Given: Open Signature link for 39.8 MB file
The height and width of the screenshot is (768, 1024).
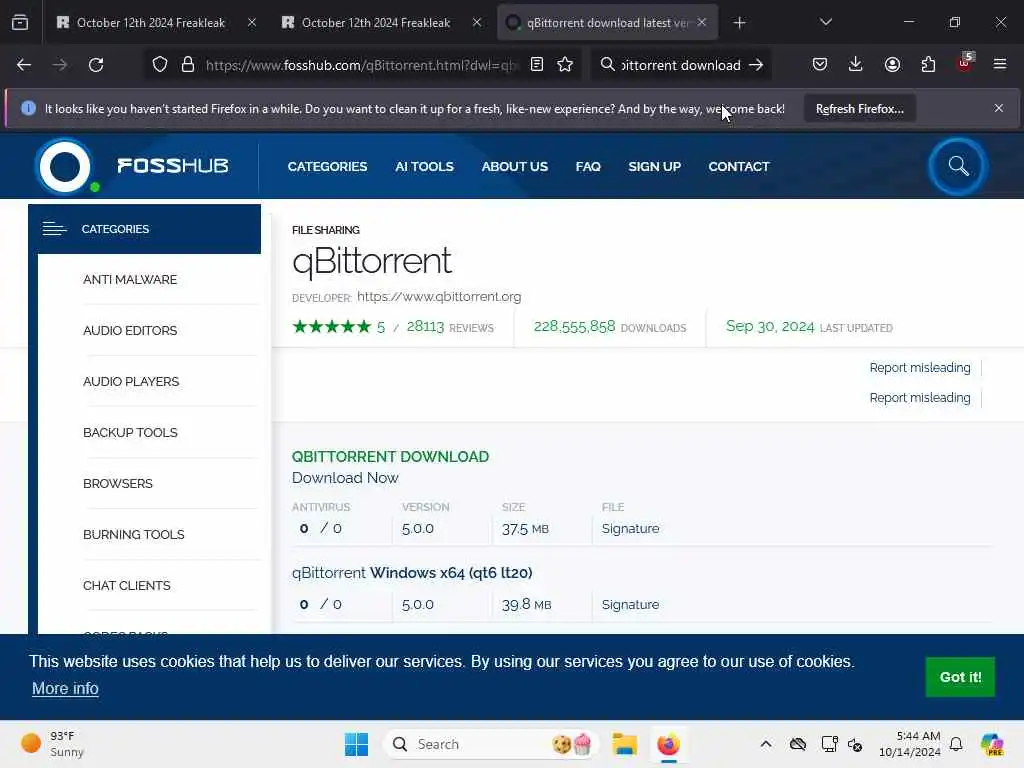Looking at the screenshot, I should (x=630, y=605).
